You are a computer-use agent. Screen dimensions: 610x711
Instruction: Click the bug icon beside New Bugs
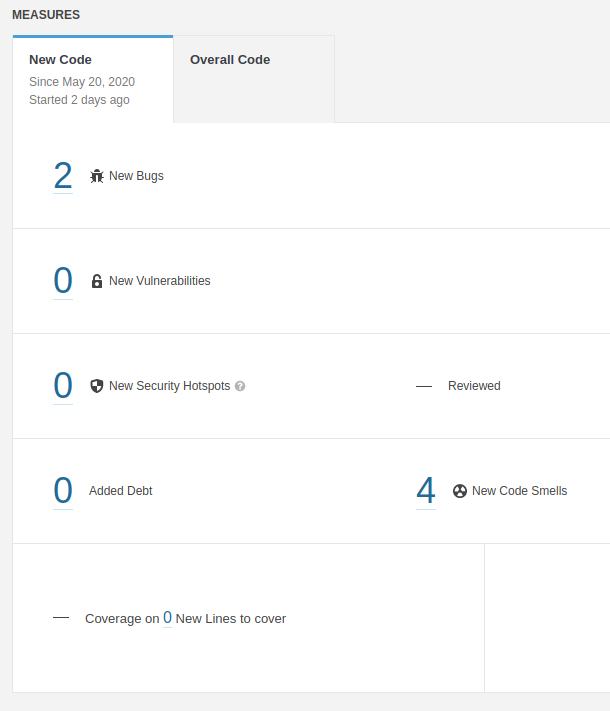click(x=97, y=176)
